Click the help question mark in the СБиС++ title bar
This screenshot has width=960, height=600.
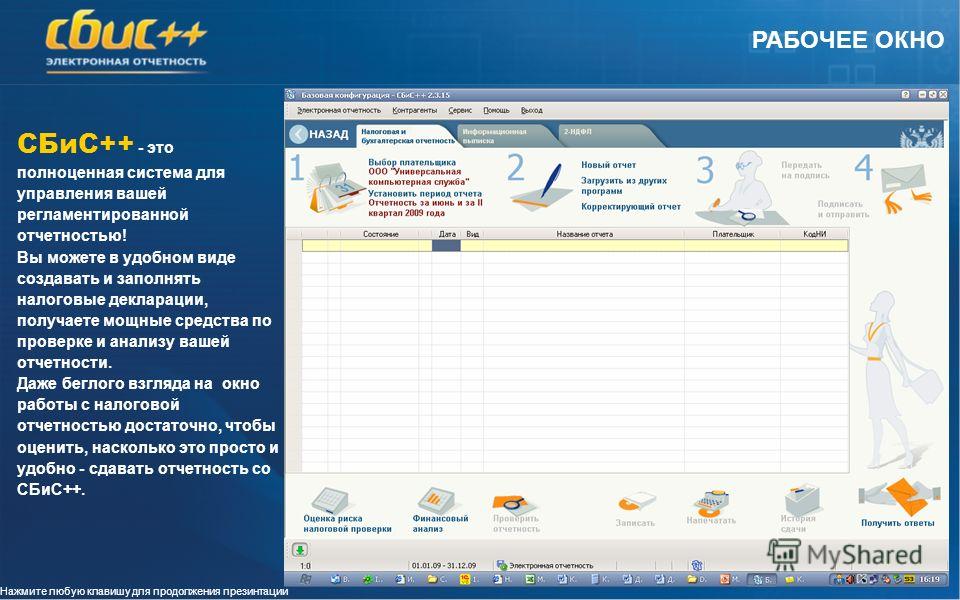pyautogui.click(x=906, y=95)
